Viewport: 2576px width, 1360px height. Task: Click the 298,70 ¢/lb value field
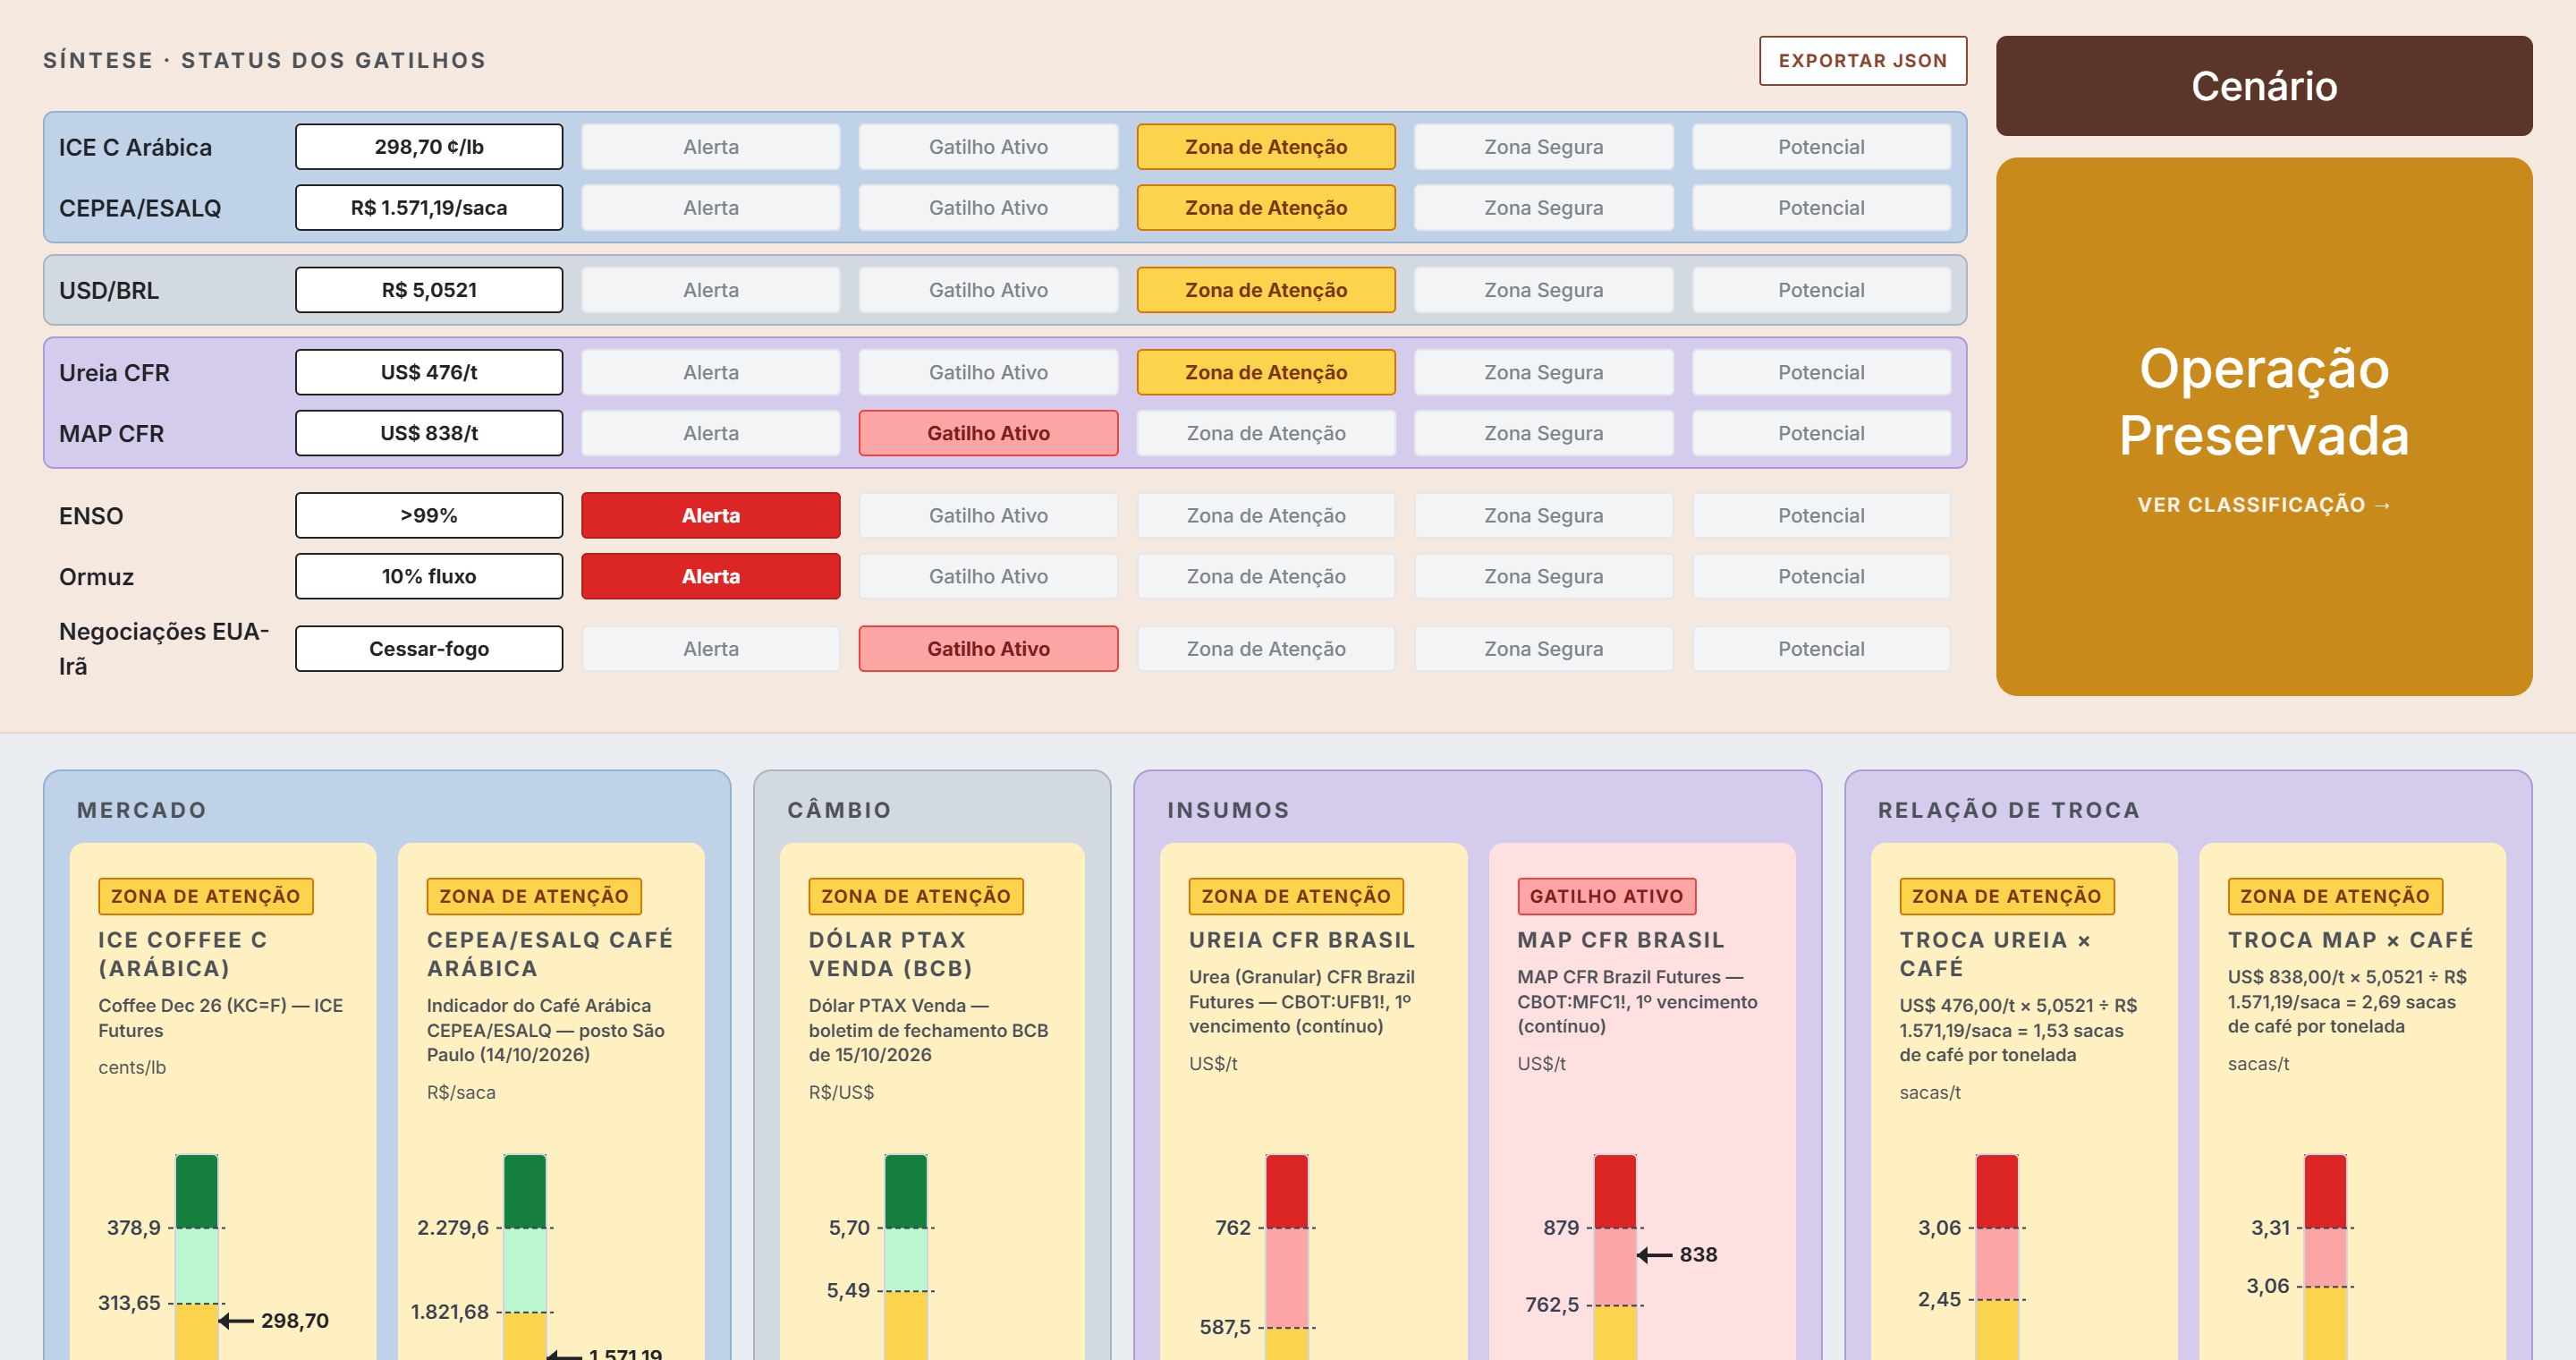429,147
